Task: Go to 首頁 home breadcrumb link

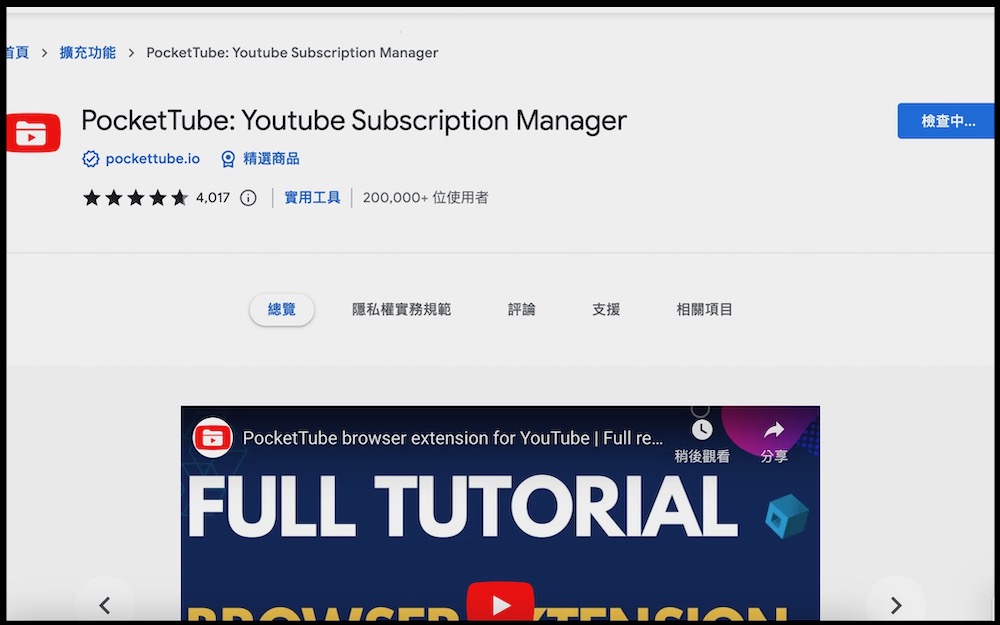Action: [x=17, y=53]
